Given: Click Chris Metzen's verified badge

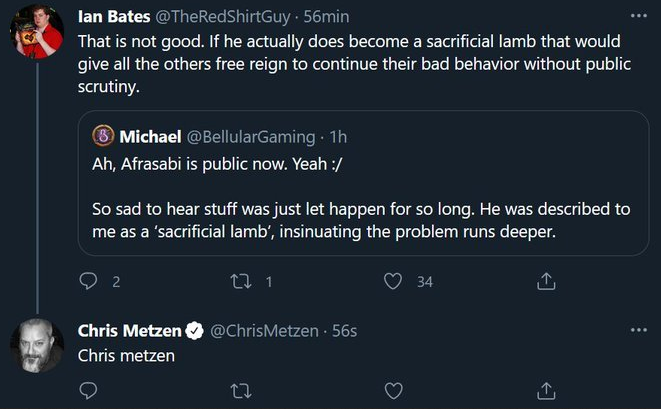Looking at the screenshot, I should [192, 331].
